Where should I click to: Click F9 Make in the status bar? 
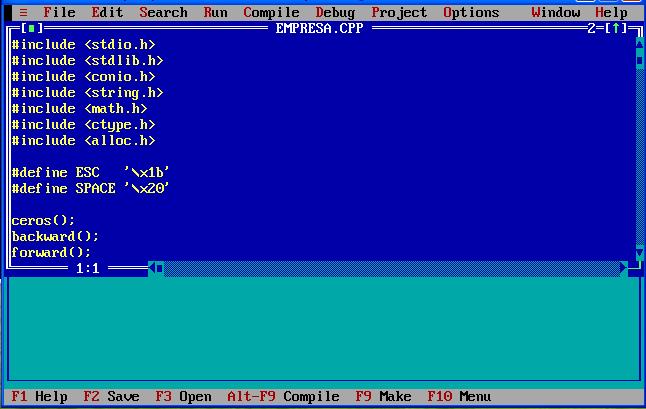[383, 397]
